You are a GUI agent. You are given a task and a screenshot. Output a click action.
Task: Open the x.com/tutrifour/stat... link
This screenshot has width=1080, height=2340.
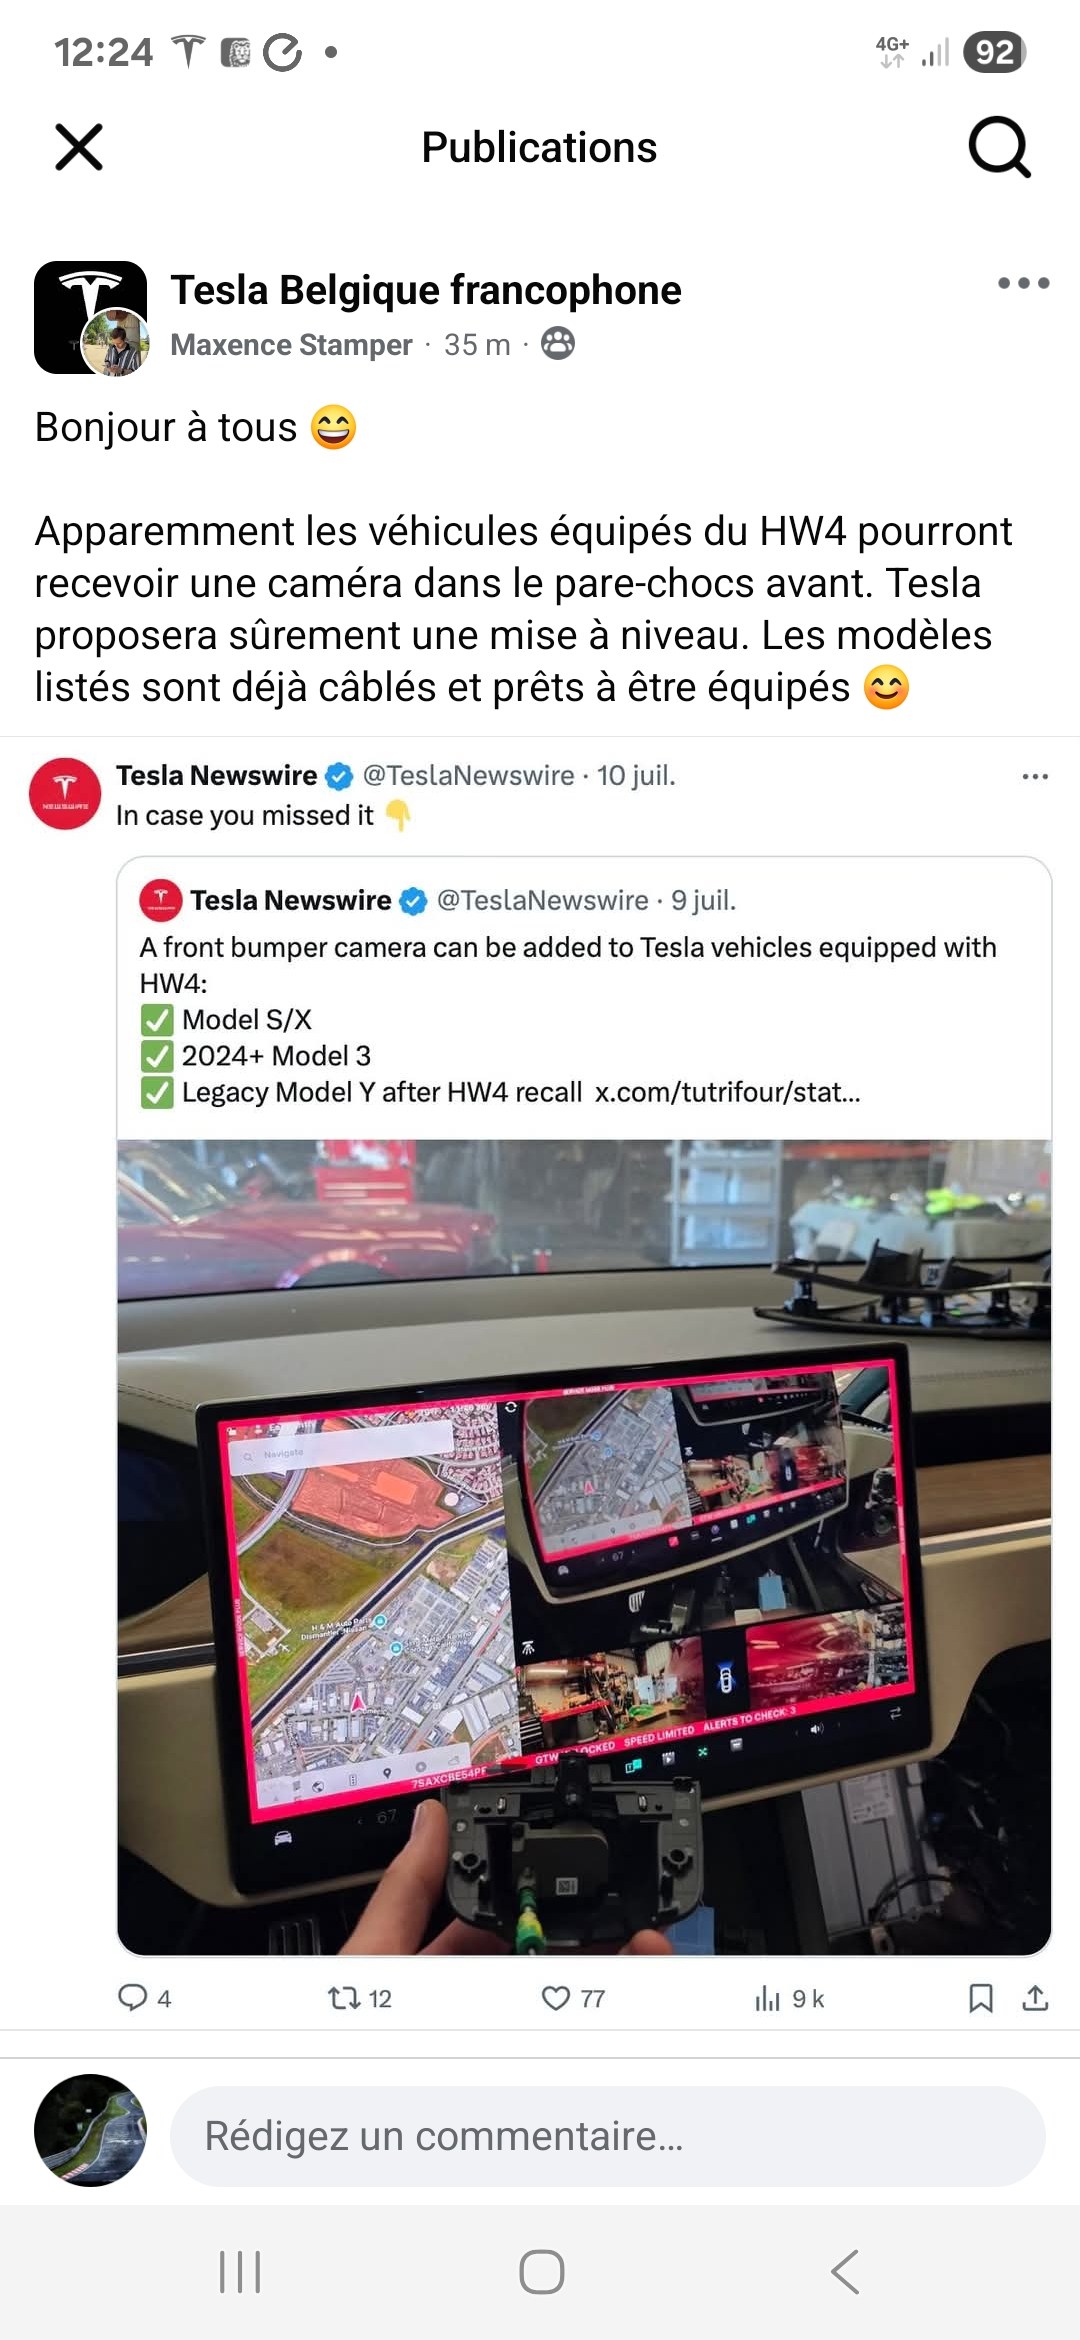coord(727,1092)
